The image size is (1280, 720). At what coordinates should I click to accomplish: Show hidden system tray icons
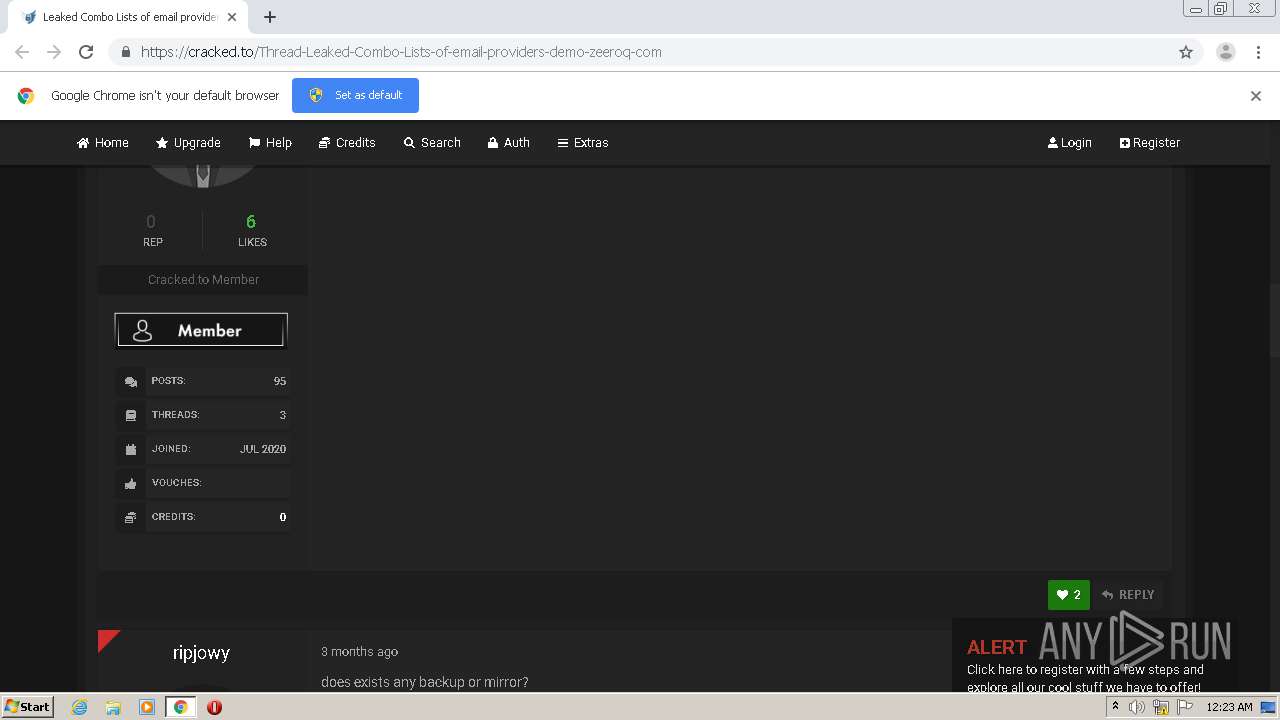coord(1115,707)
